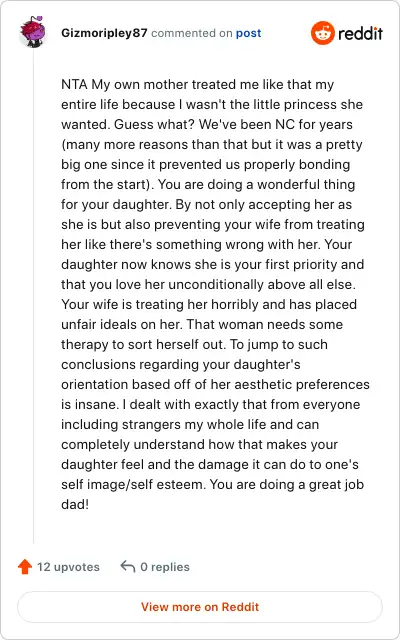Click the "commented on" text in header

(x=191, y=33)
